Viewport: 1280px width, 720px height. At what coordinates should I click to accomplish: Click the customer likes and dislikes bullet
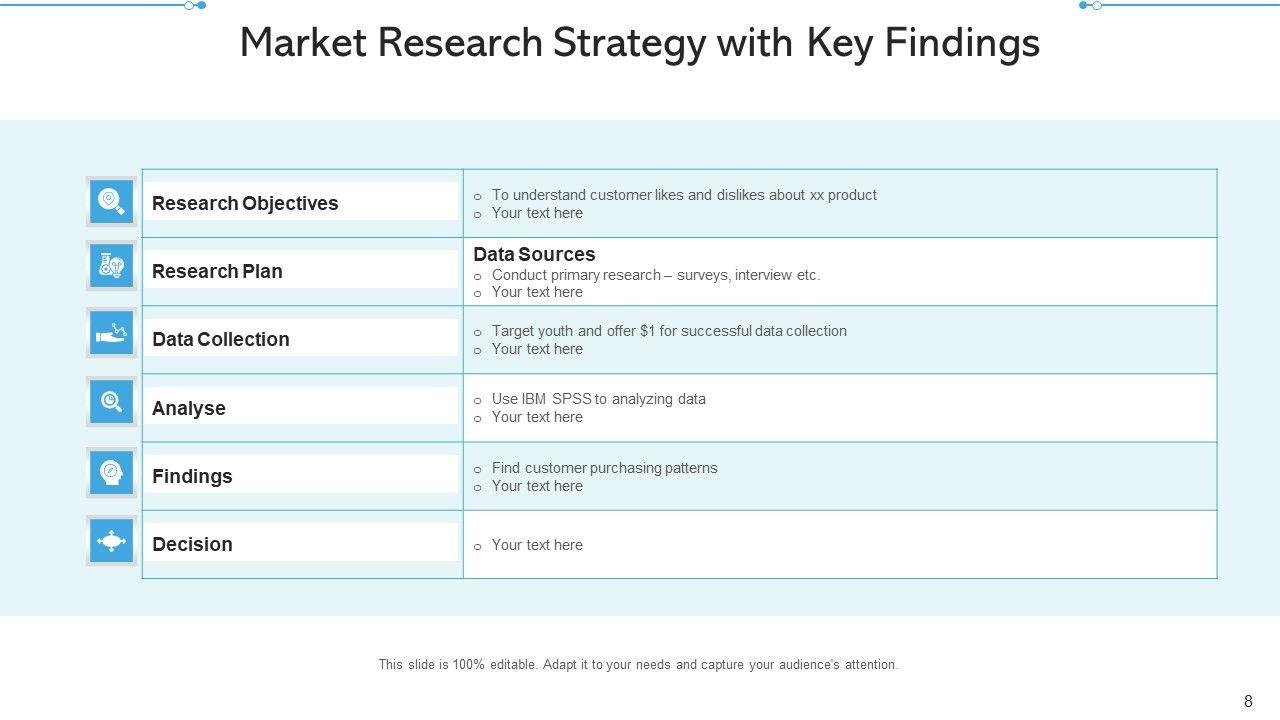pyautogui.click(x=684, y=195)
